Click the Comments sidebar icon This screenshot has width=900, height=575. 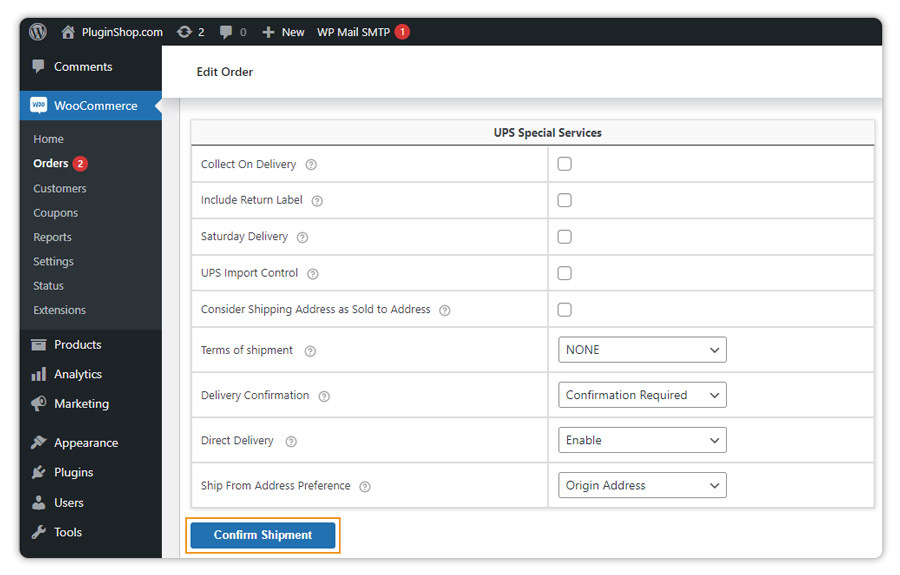[x=38, y=67]
